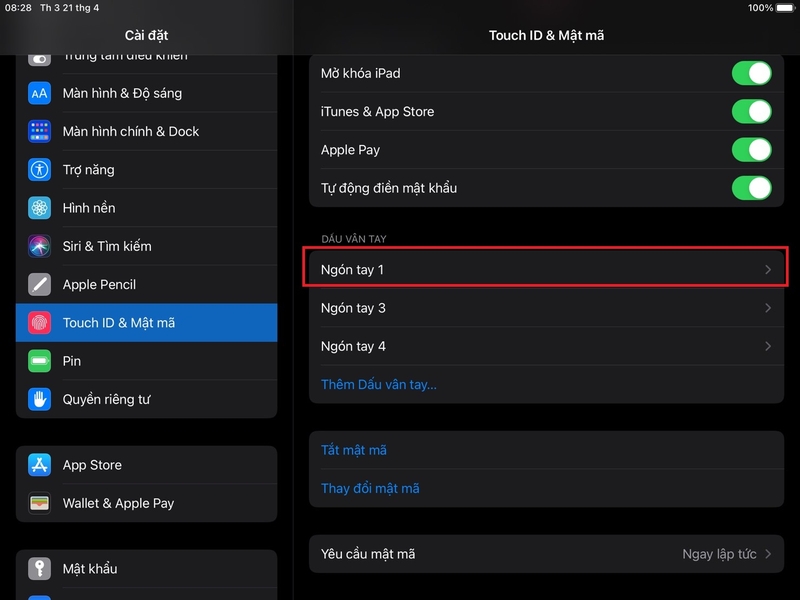Open Mật khẩu settings
The height and width of the screenshot is (600, 800).
point(146,568)
